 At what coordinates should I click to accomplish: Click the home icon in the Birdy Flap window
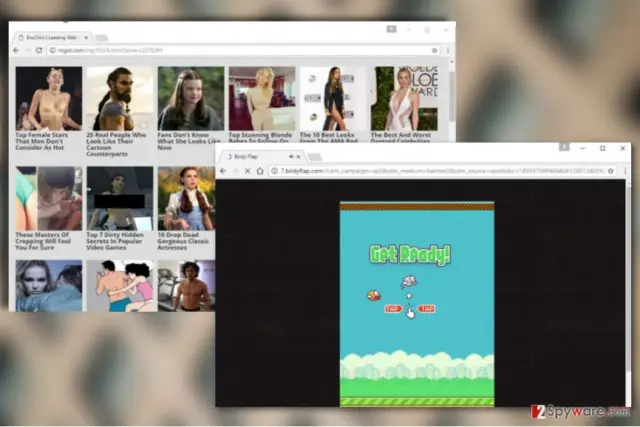click(260, 171)
